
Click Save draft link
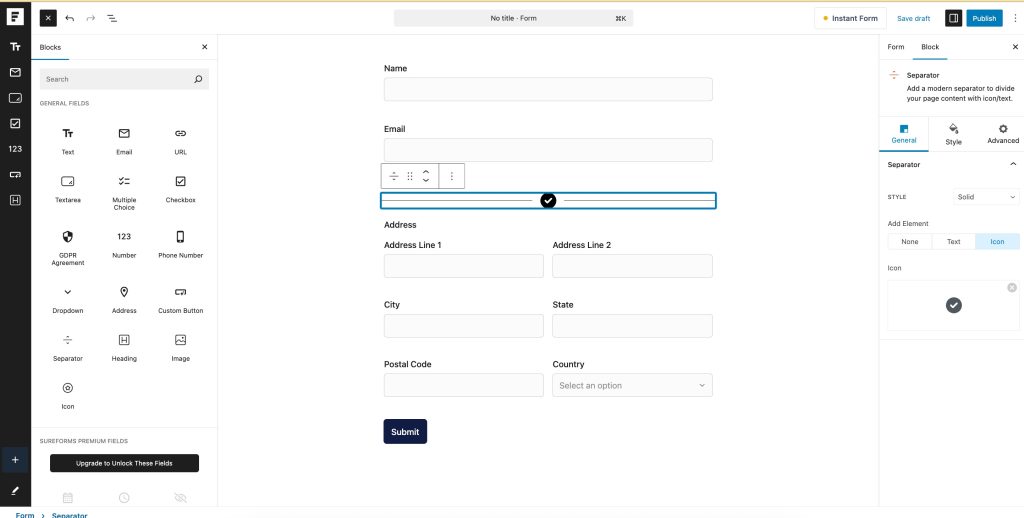pyautogui.click(x=913, y=18)
